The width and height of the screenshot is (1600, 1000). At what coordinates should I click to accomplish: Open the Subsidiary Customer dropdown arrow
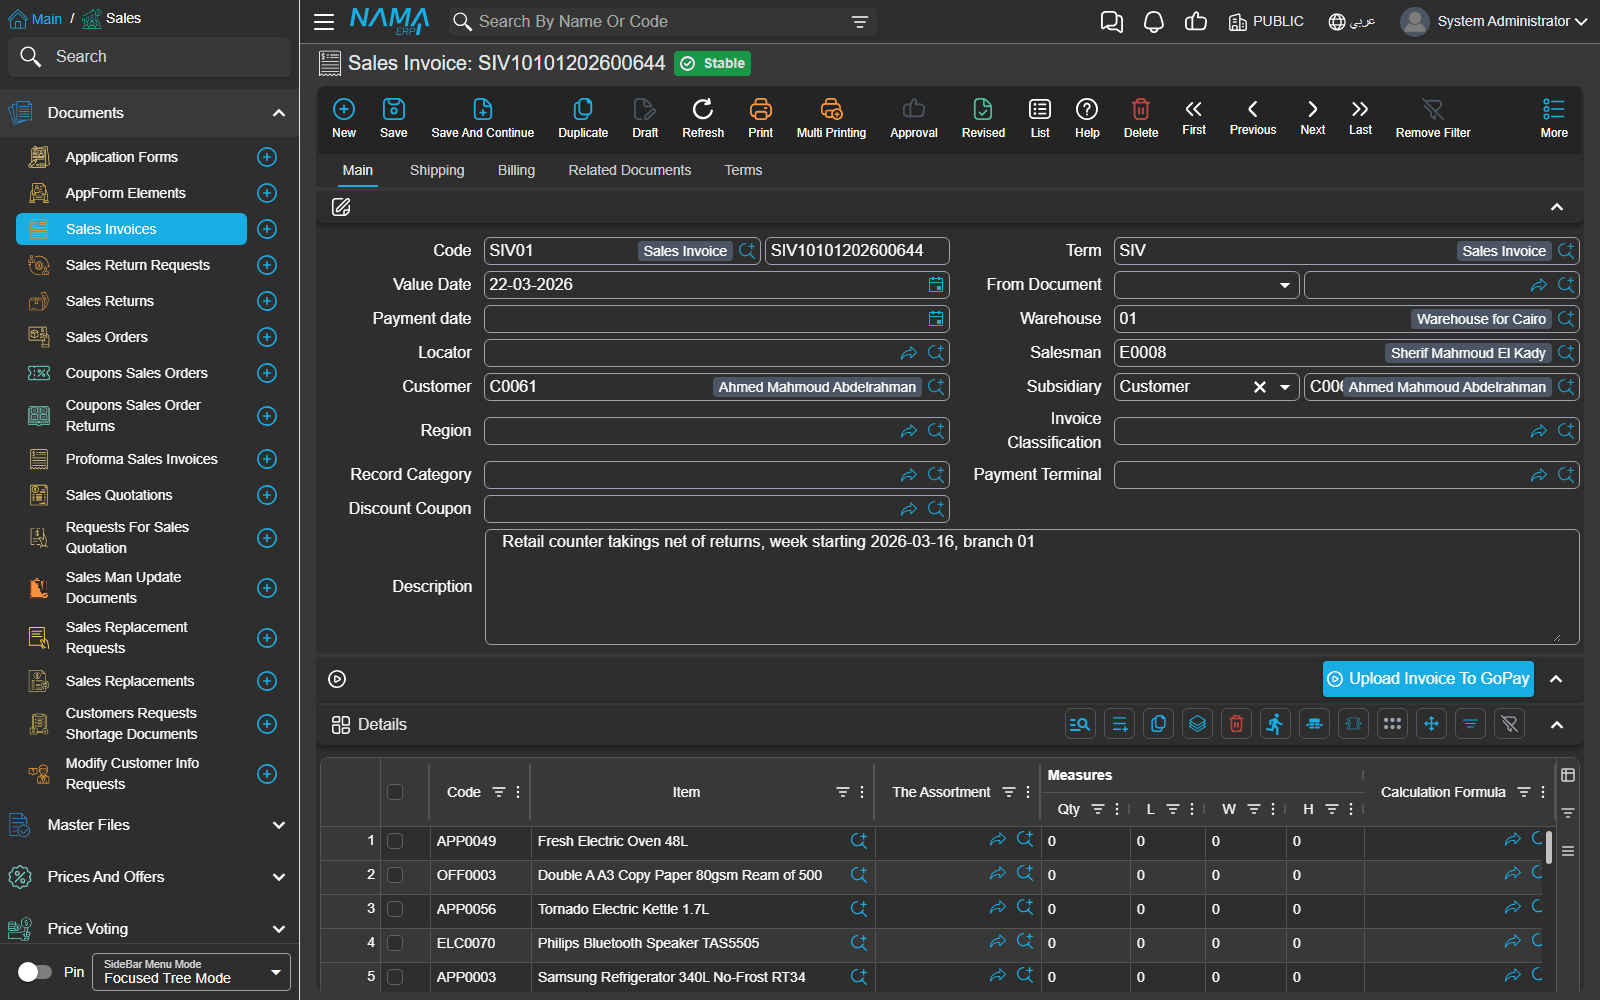1285,387
